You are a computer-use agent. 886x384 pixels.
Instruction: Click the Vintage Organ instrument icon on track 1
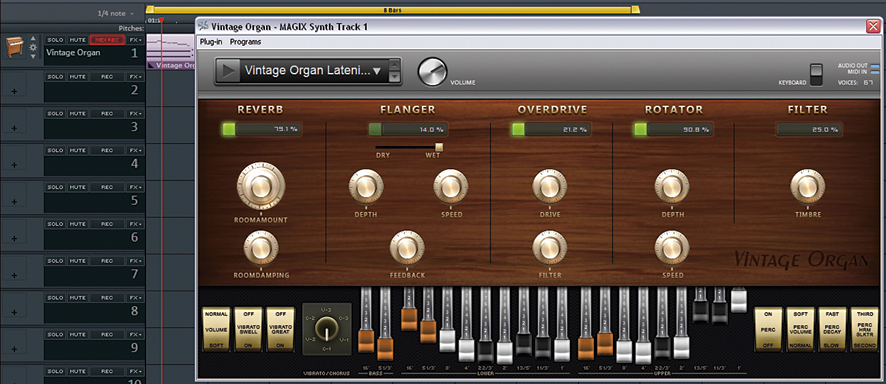pyautogui.click(x=14, y=47)
